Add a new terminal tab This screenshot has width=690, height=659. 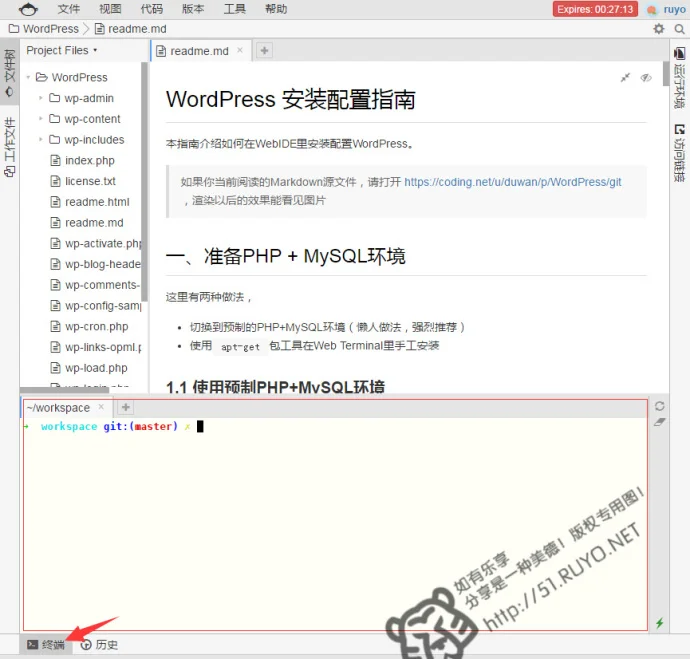(x=125, y=407)
